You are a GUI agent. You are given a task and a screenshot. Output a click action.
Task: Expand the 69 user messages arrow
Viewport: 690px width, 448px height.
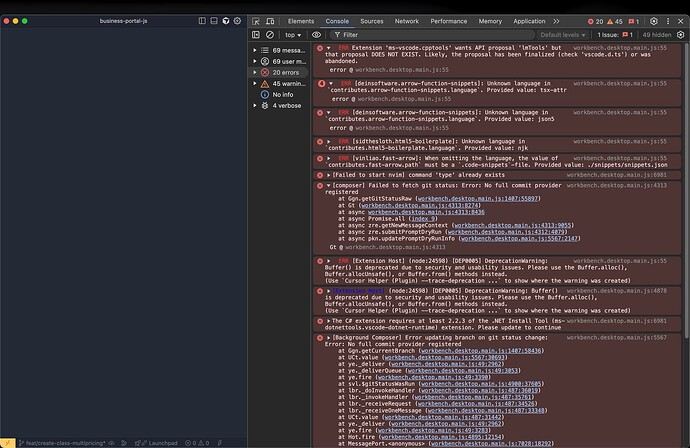255,61
